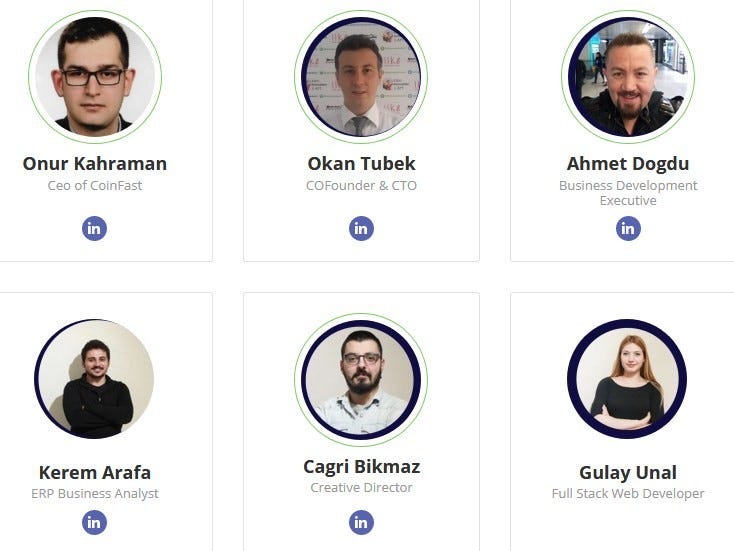Click Kerem Arafa's profile photo

[x=95, y=379]
